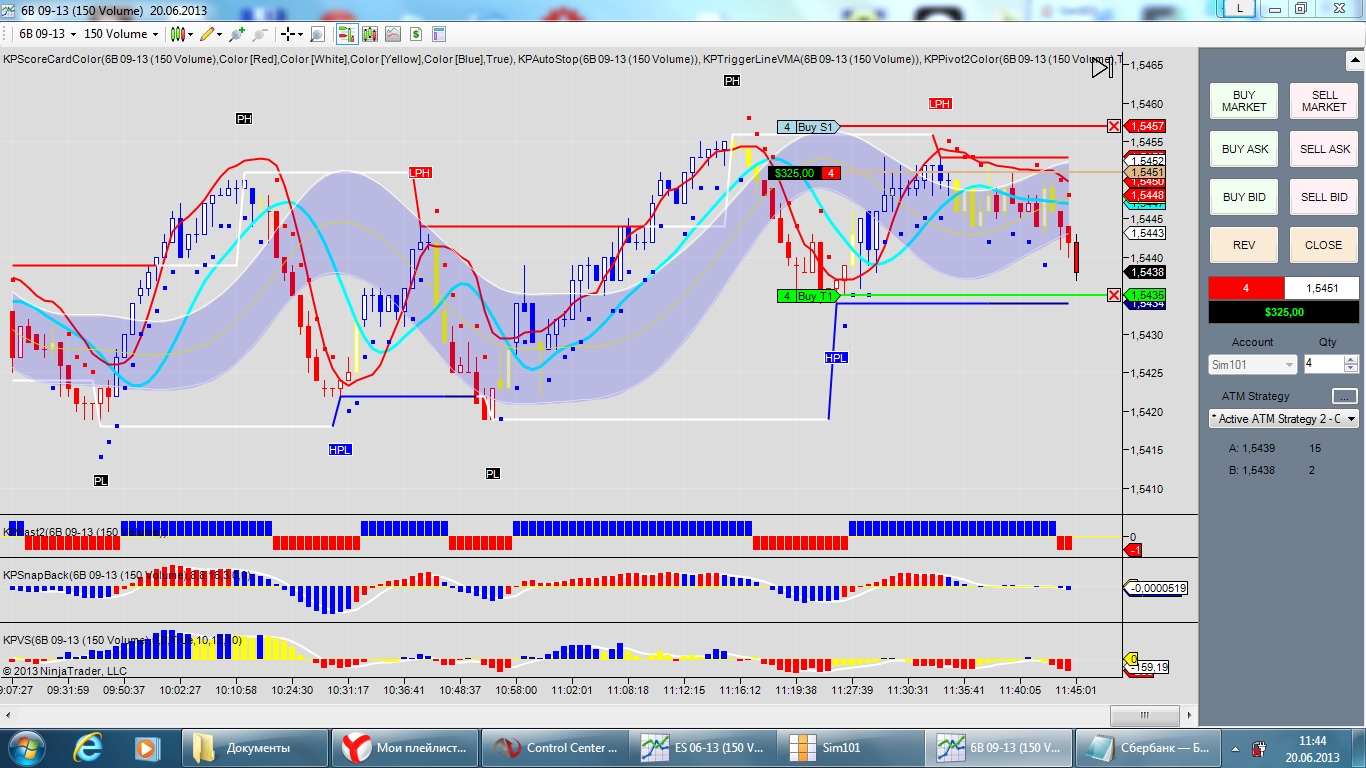
Task: Open the zoom frame magnifier icon
Action: click(318, 34)
